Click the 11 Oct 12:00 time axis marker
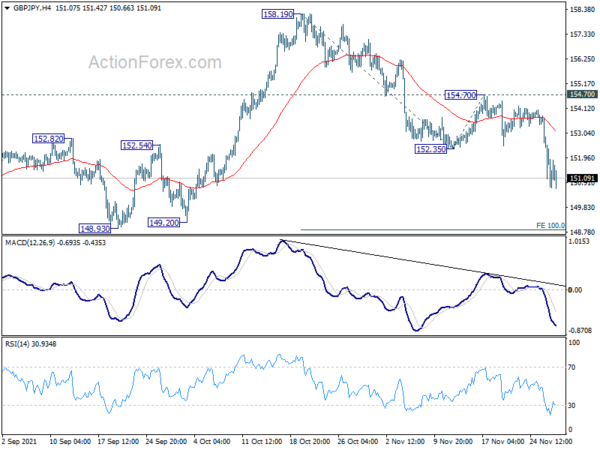Viewport: 600px width, 450px height. 262,441
